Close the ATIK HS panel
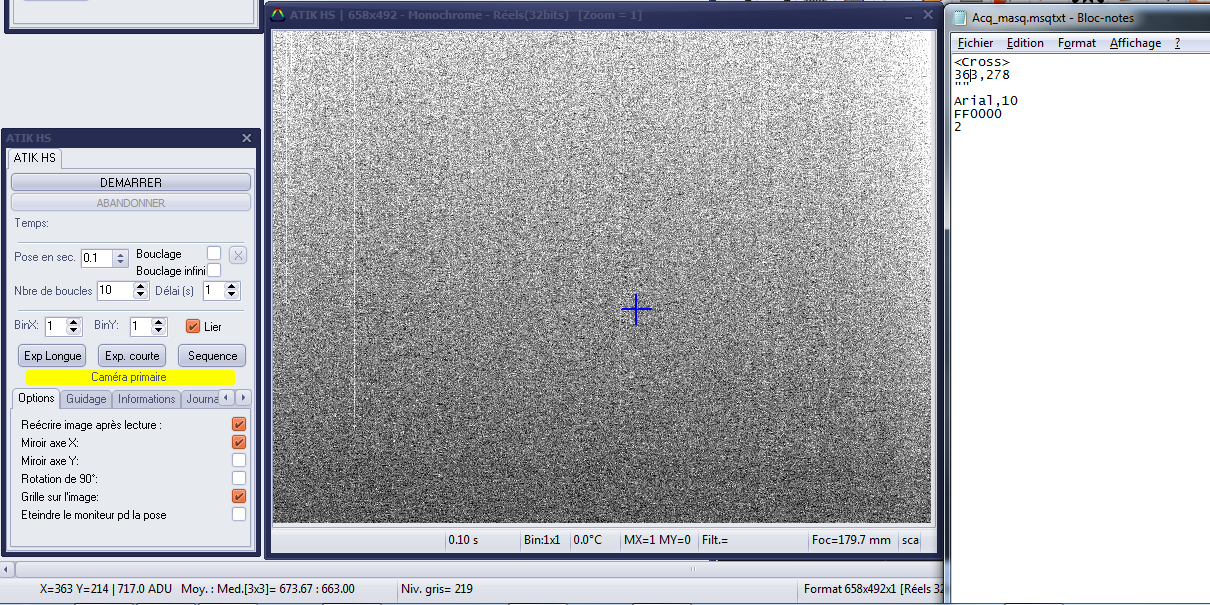This screenshot has width=1210, height=605. [247, 138]
